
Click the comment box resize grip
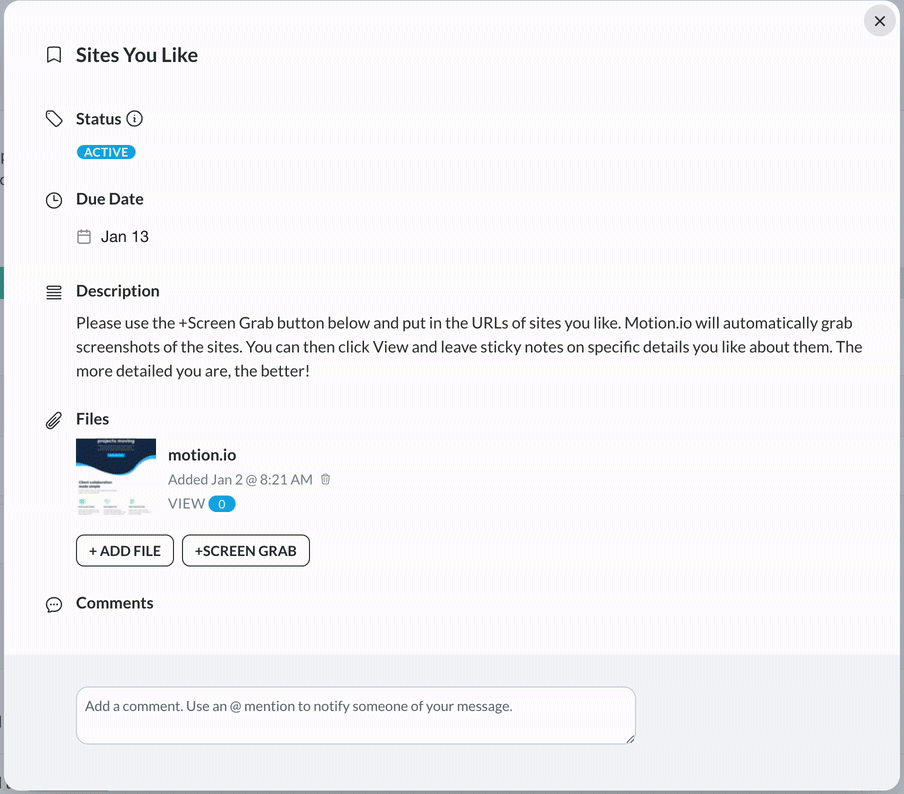pyautogui.click(x=631, y=740)
